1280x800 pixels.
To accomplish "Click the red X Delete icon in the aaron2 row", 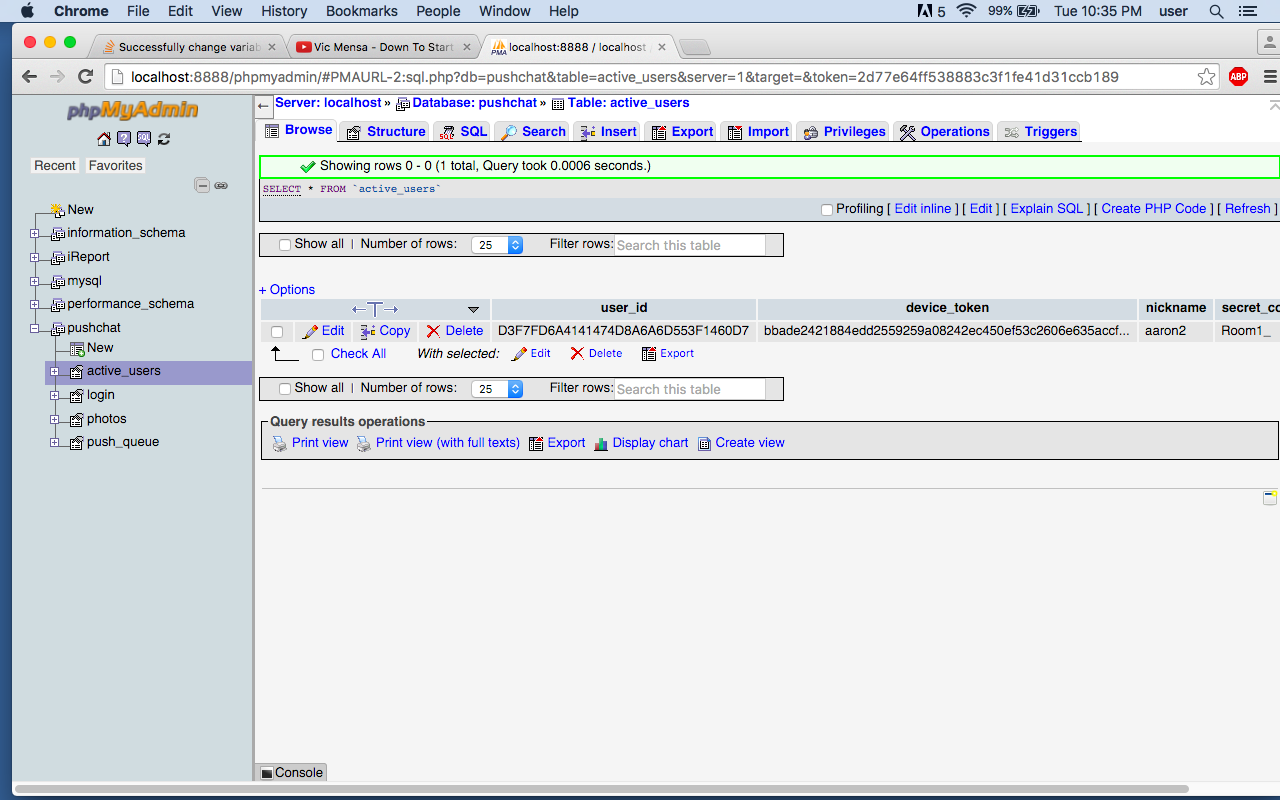I will [x=433, y=331].
